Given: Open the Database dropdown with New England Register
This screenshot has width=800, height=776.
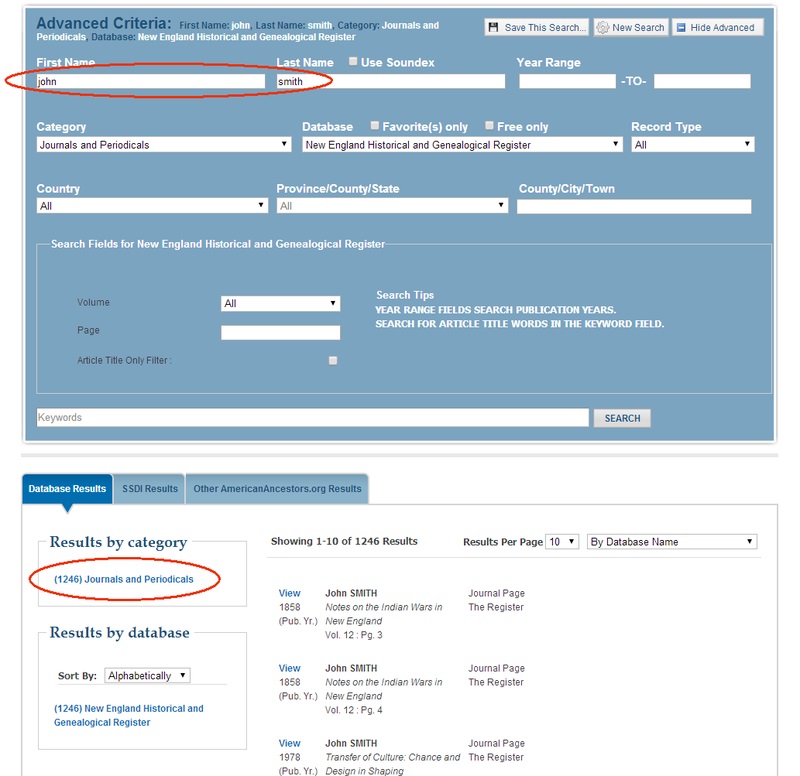Looking at the screenshot, I should [x=462, y=145].
